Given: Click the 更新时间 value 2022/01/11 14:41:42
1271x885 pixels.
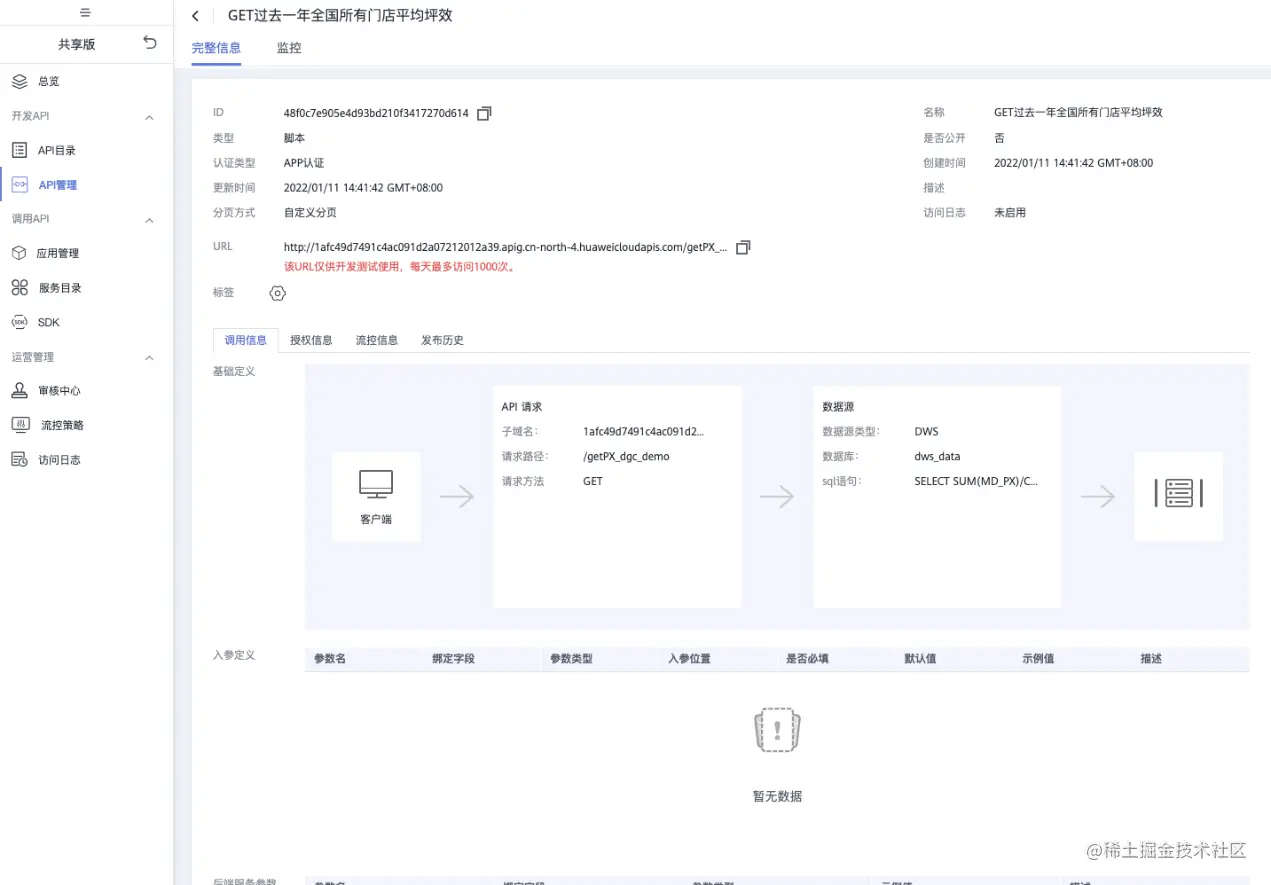Looking at the screenshot, I should pyautogui.click(x=363, y=188).
